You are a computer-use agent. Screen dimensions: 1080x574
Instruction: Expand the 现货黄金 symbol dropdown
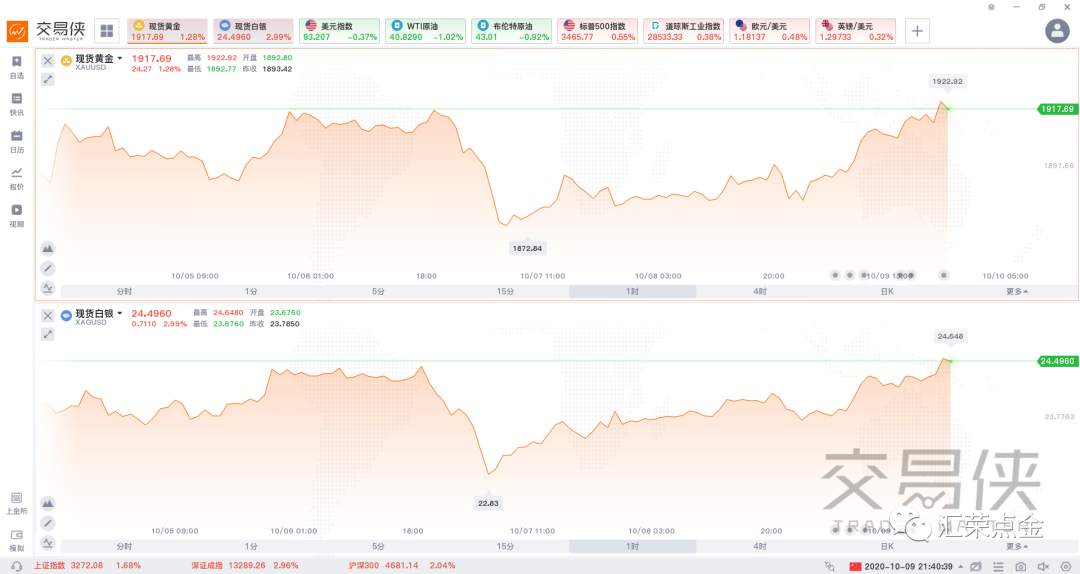click(x=120, y=59)
